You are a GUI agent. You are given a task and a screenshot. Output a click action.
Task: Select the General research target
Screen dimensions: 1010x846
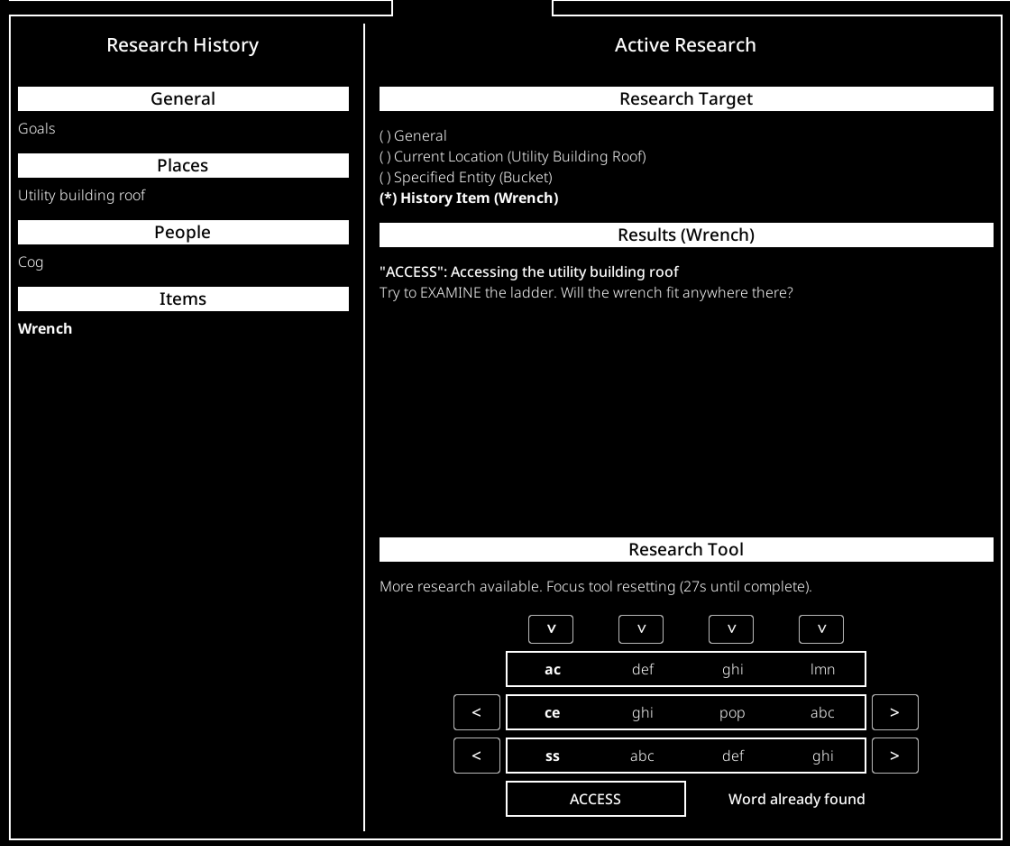click(x=413, y=136)
